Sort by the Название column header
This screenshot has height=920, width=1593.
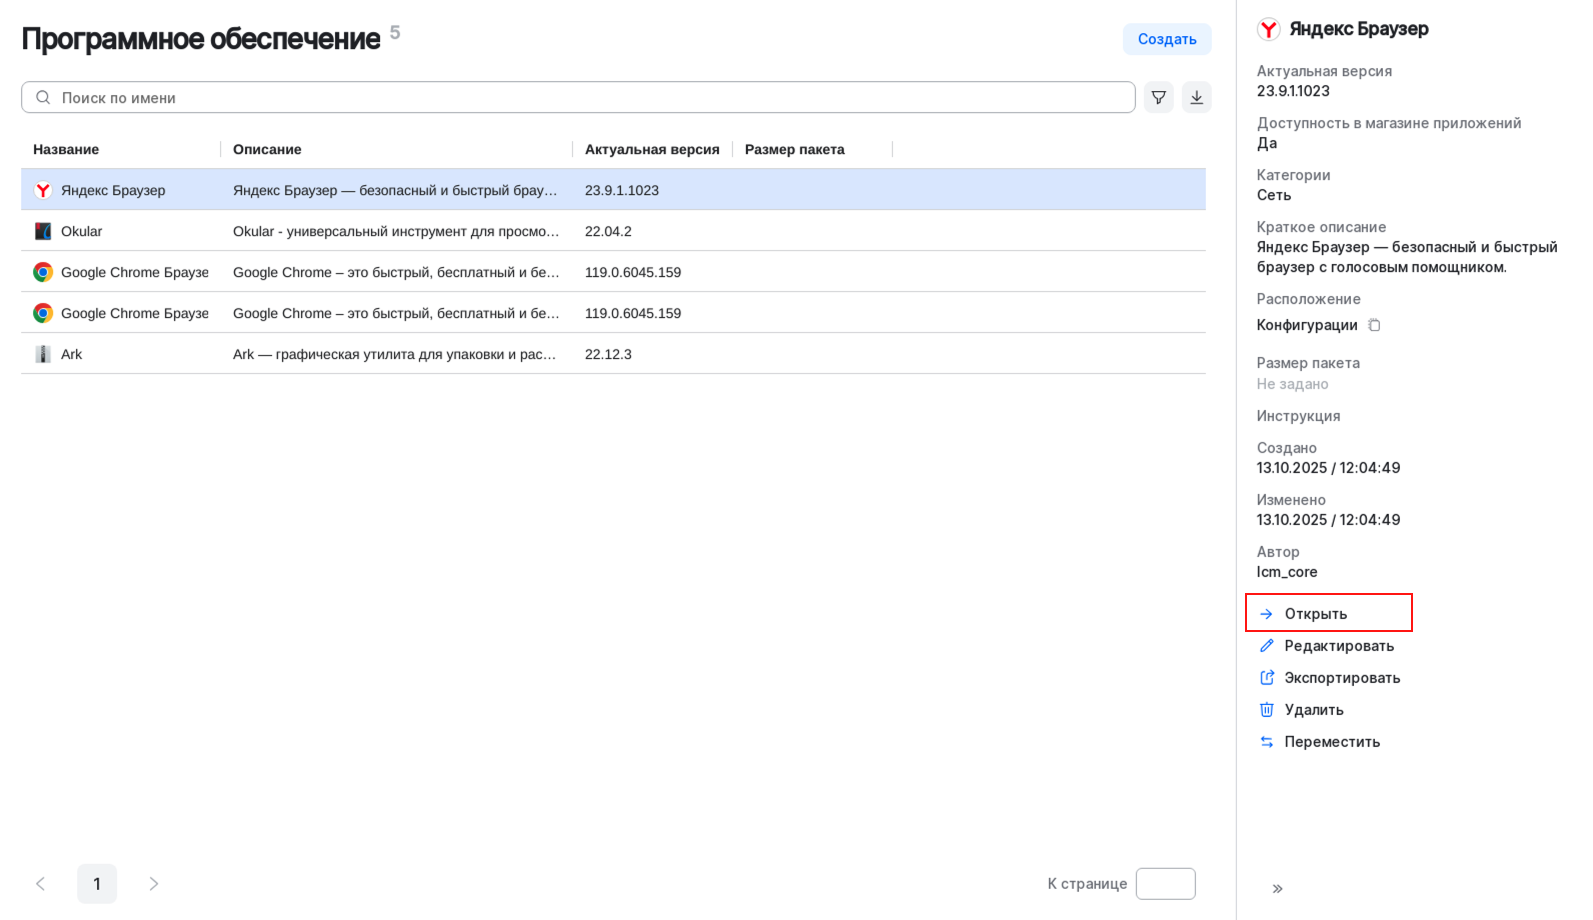click(x=66, y=149)
